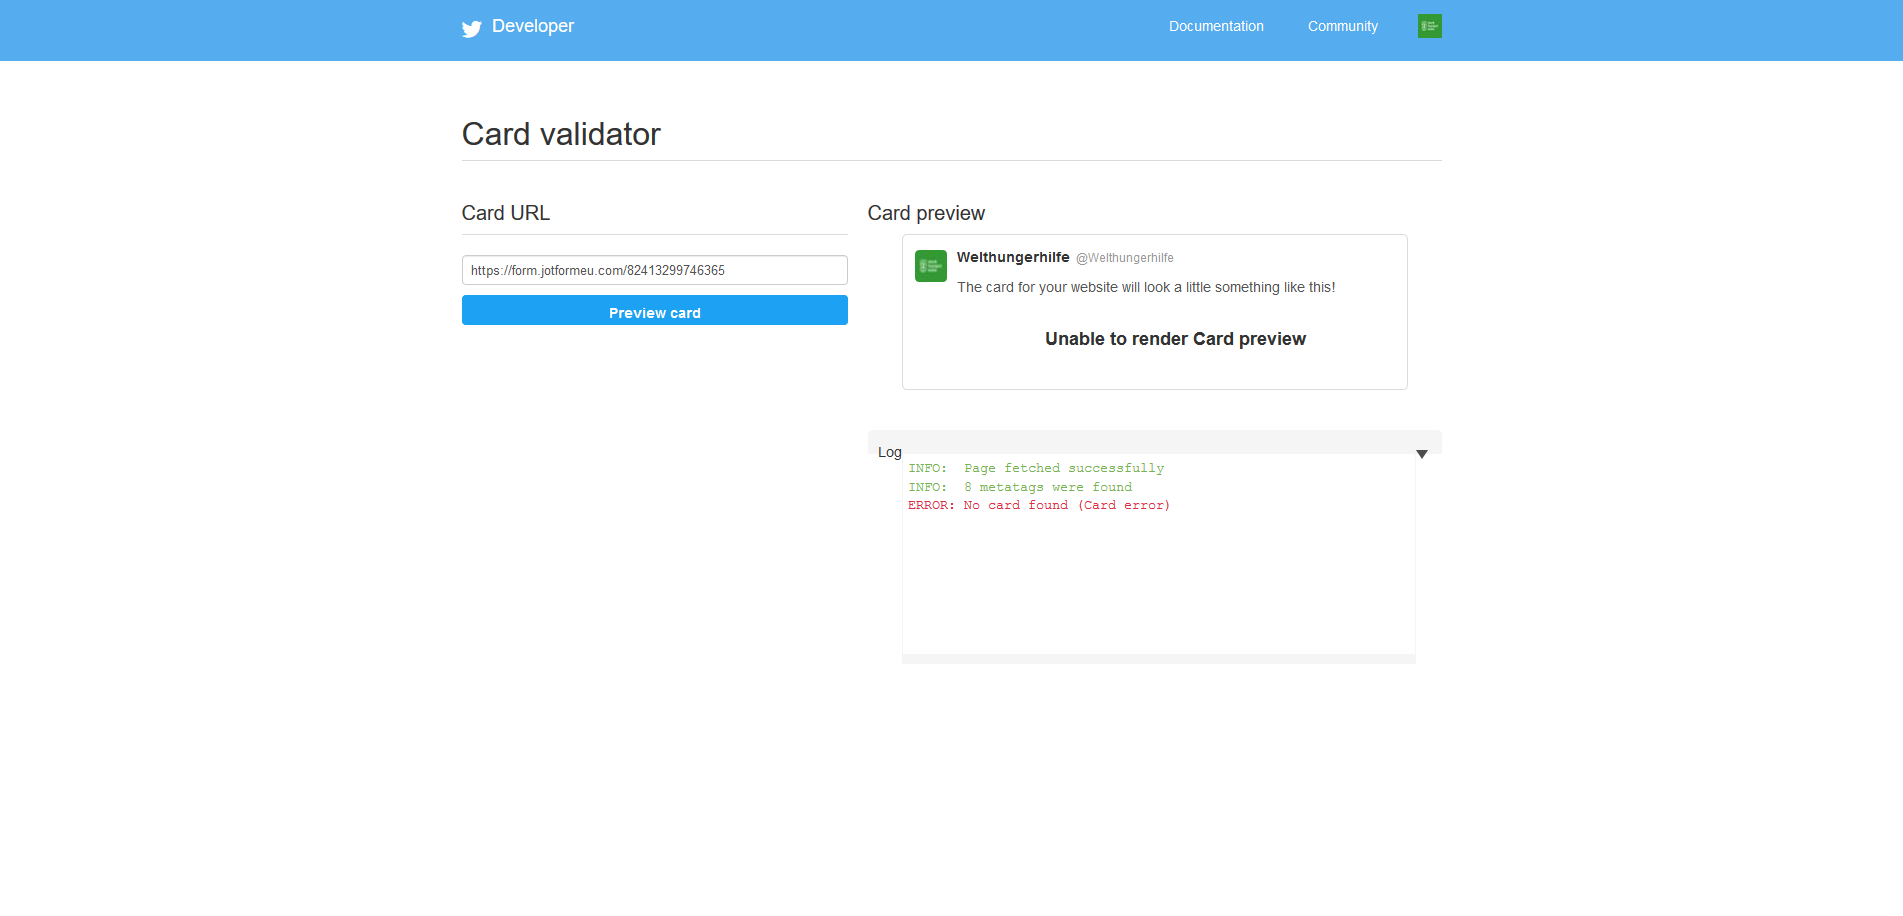The image size is (1903, 916).
Task: Click the @Welthungerhilfe handle
Action: coord(1125,258)
